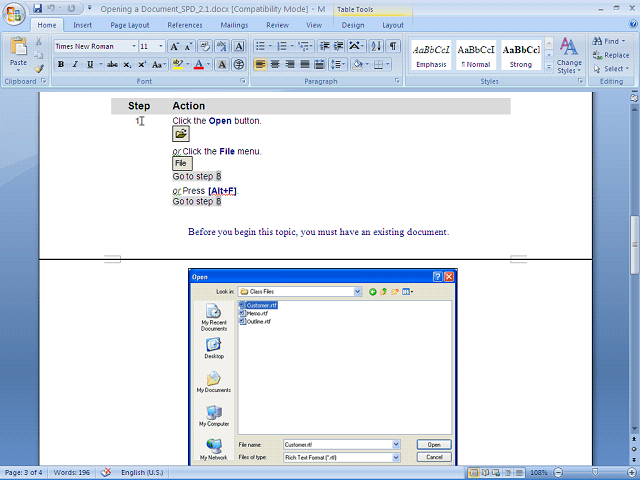Click Replace in Editing group

tap(611, 55)
